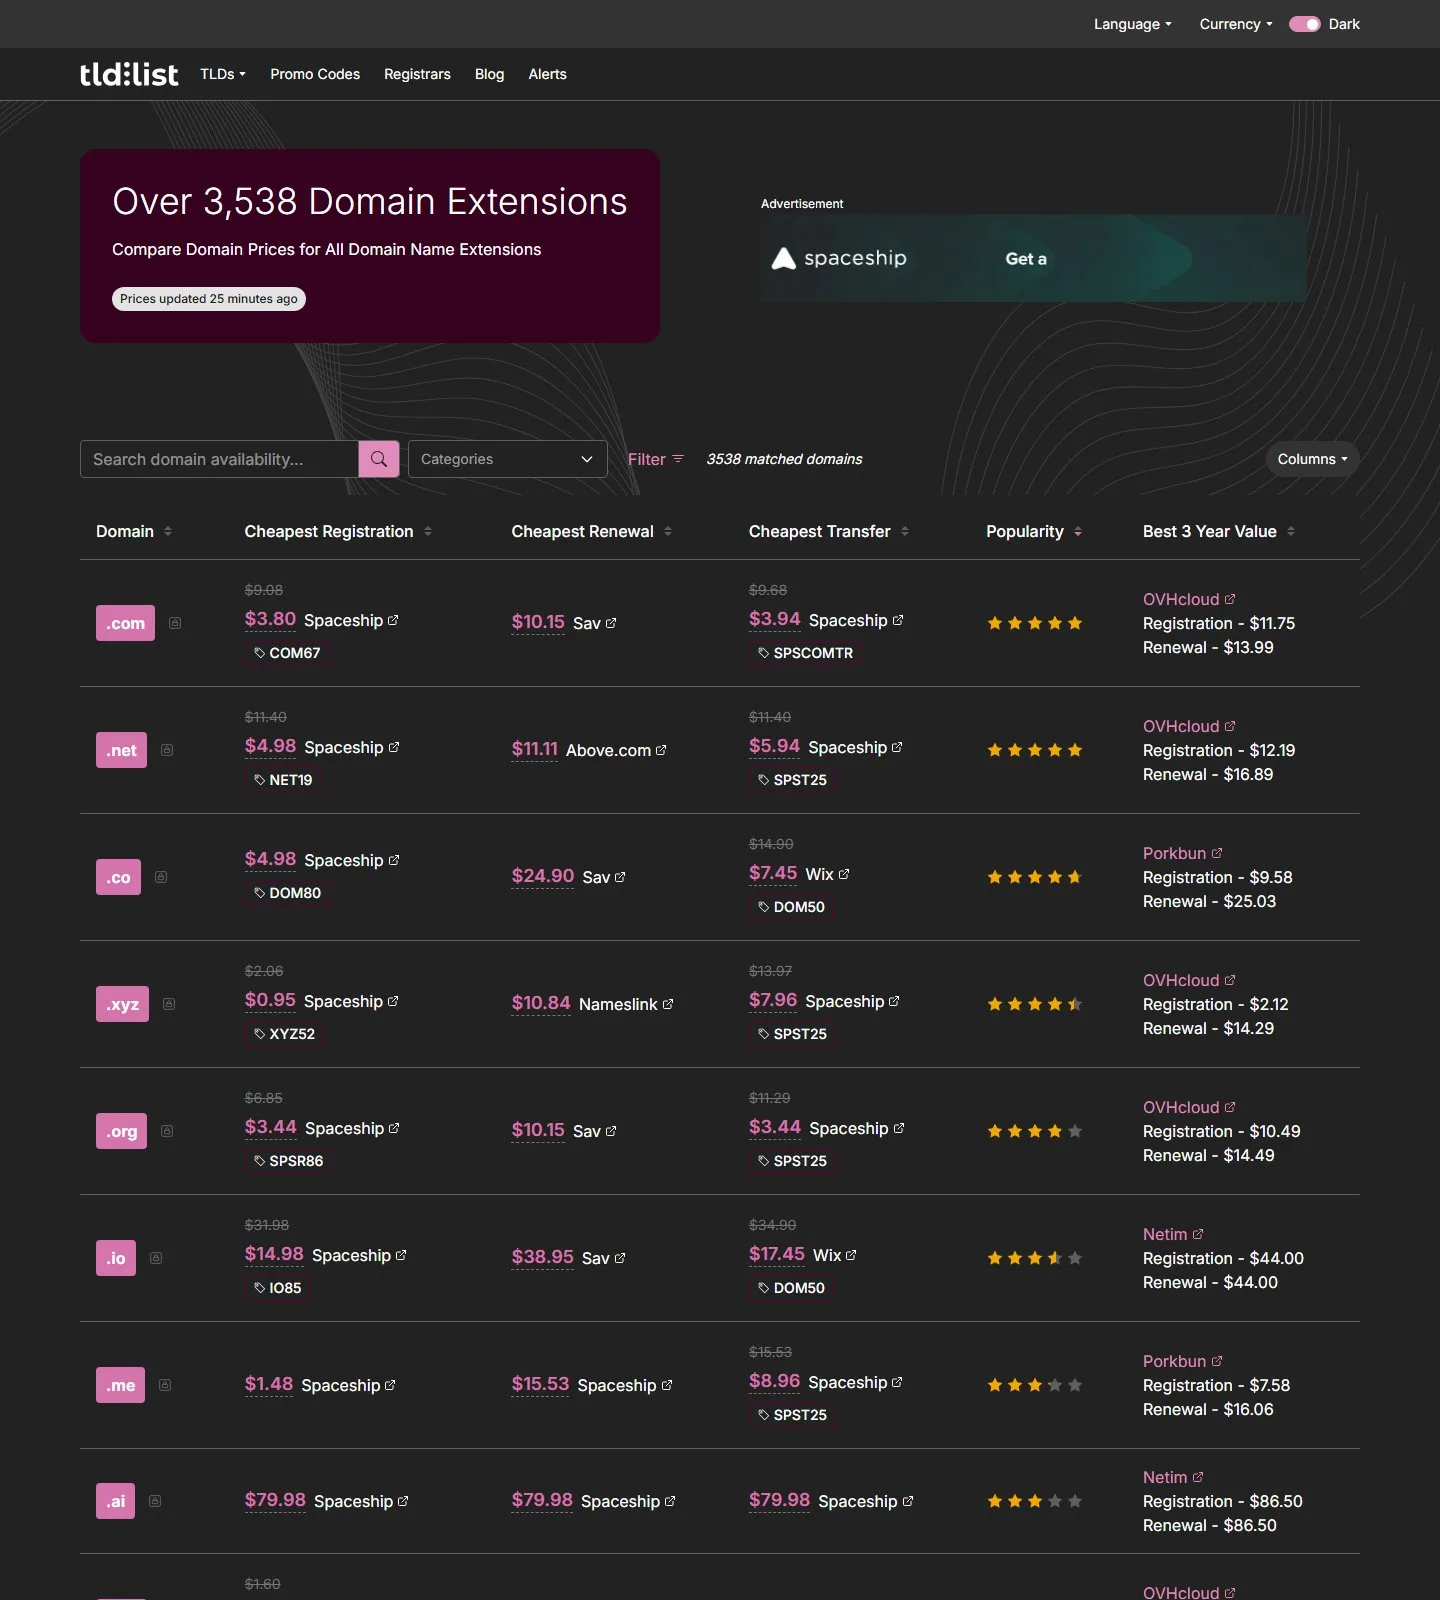This screenshot has width=1440, height=1600.
Task: Click the lock icon beside .me badge
Action: 165,1385
